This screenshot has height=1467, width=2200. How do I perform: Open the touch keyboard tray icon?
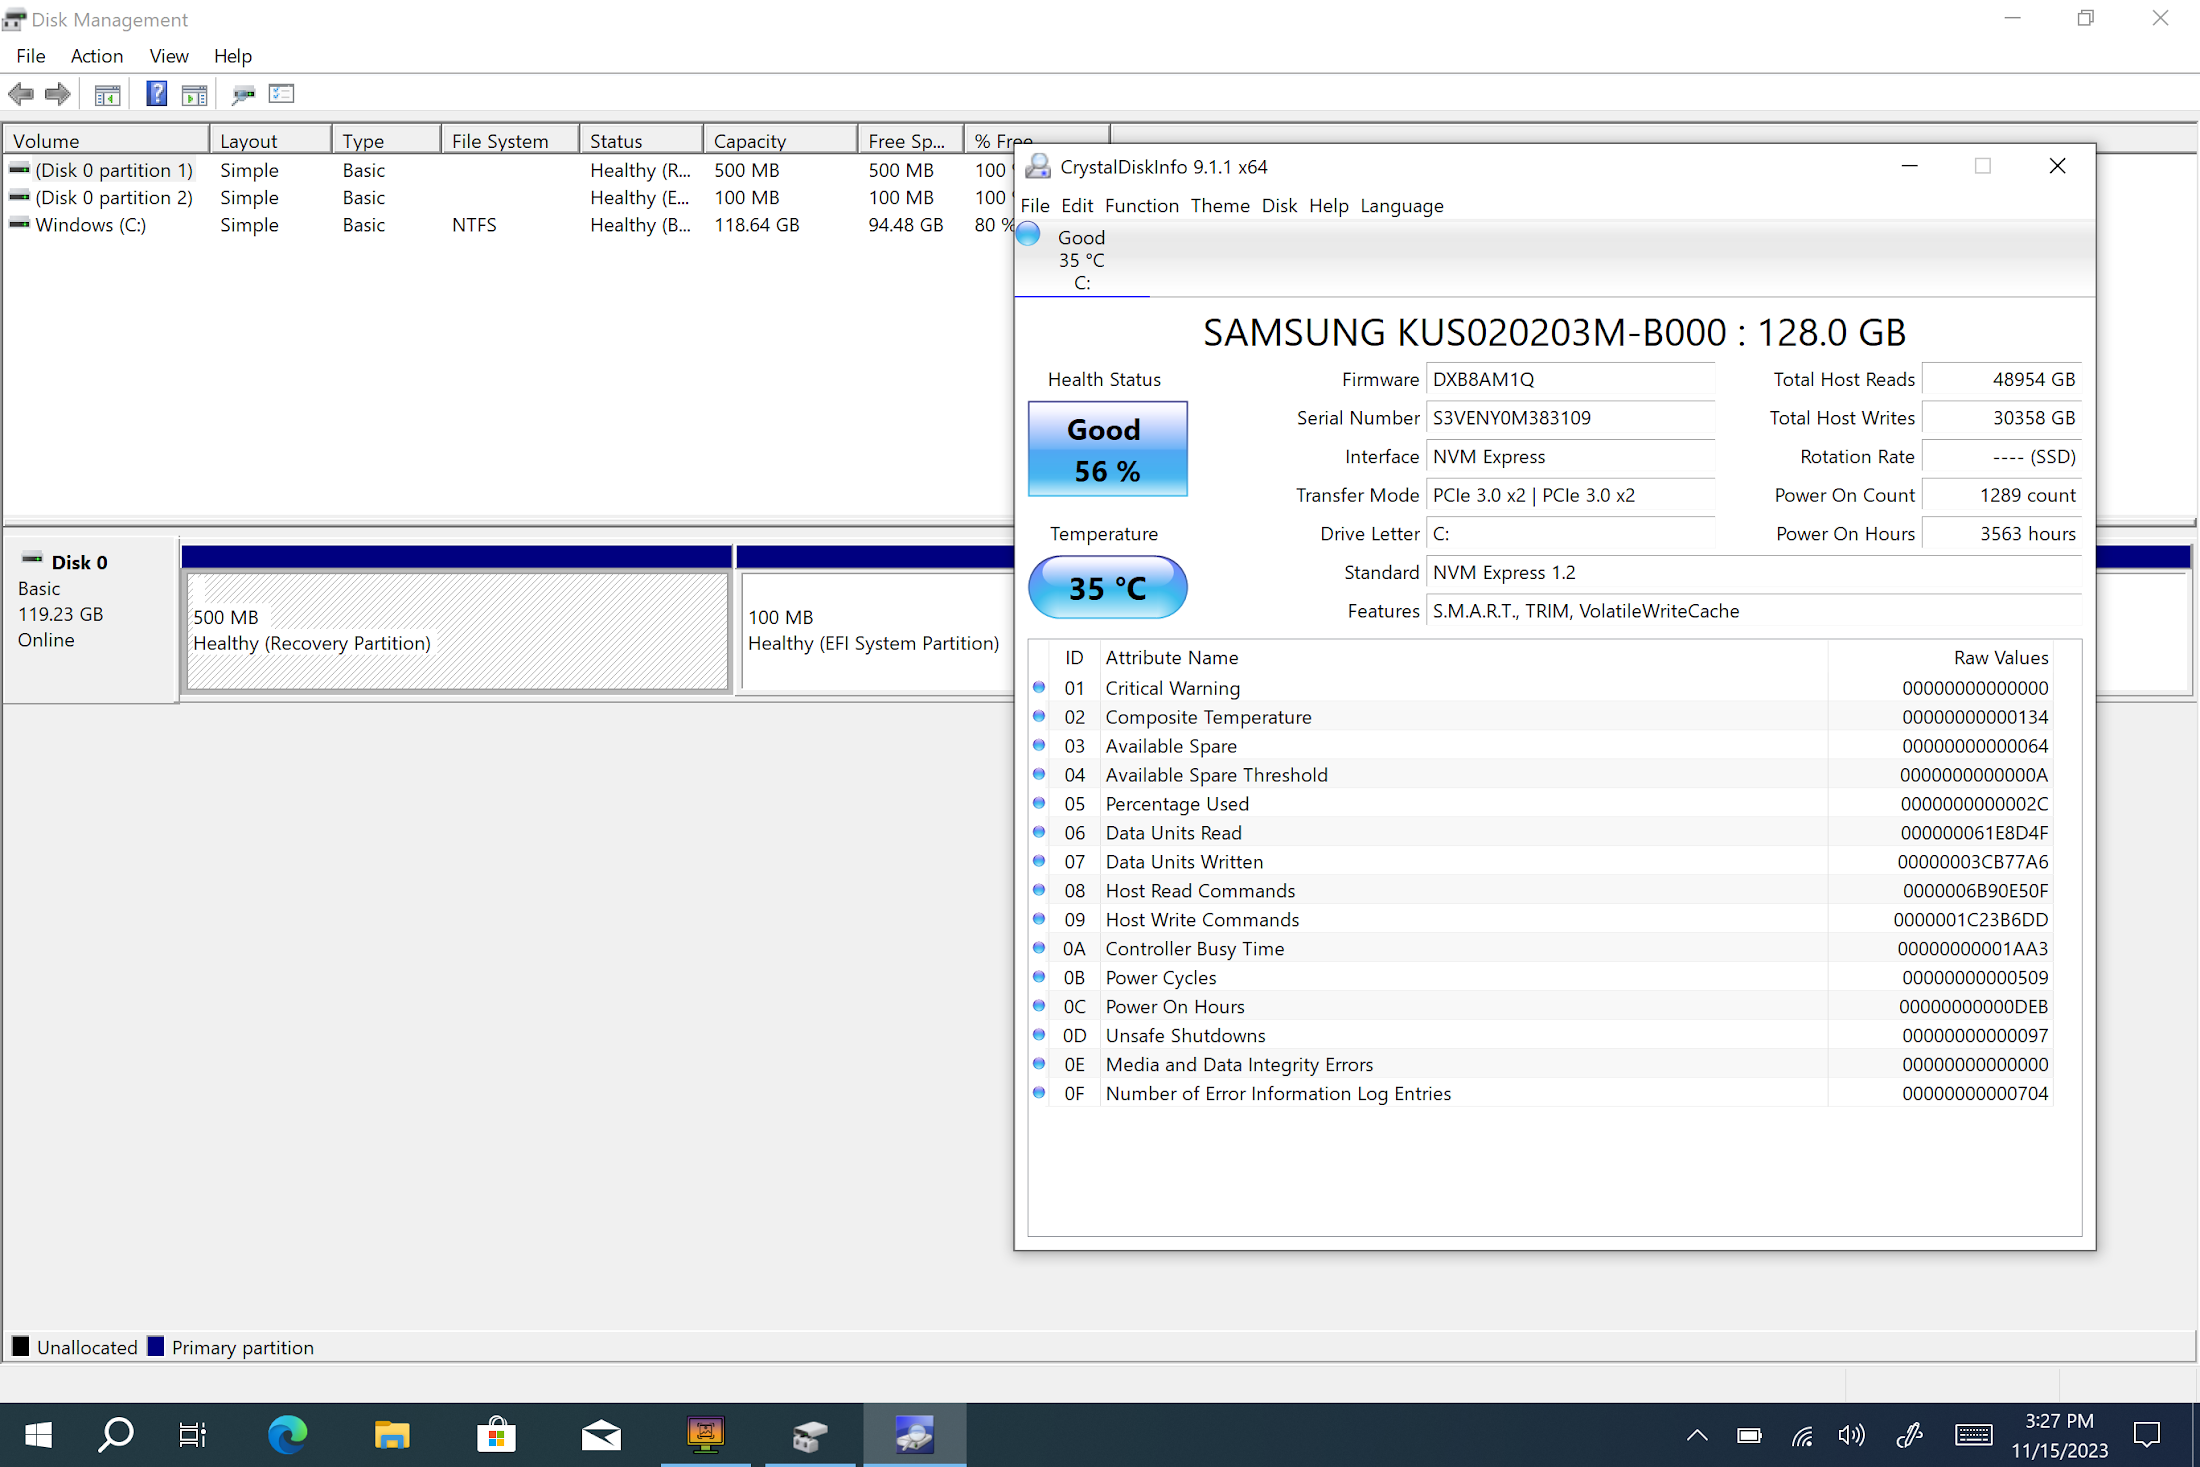coord(1973,1436)
